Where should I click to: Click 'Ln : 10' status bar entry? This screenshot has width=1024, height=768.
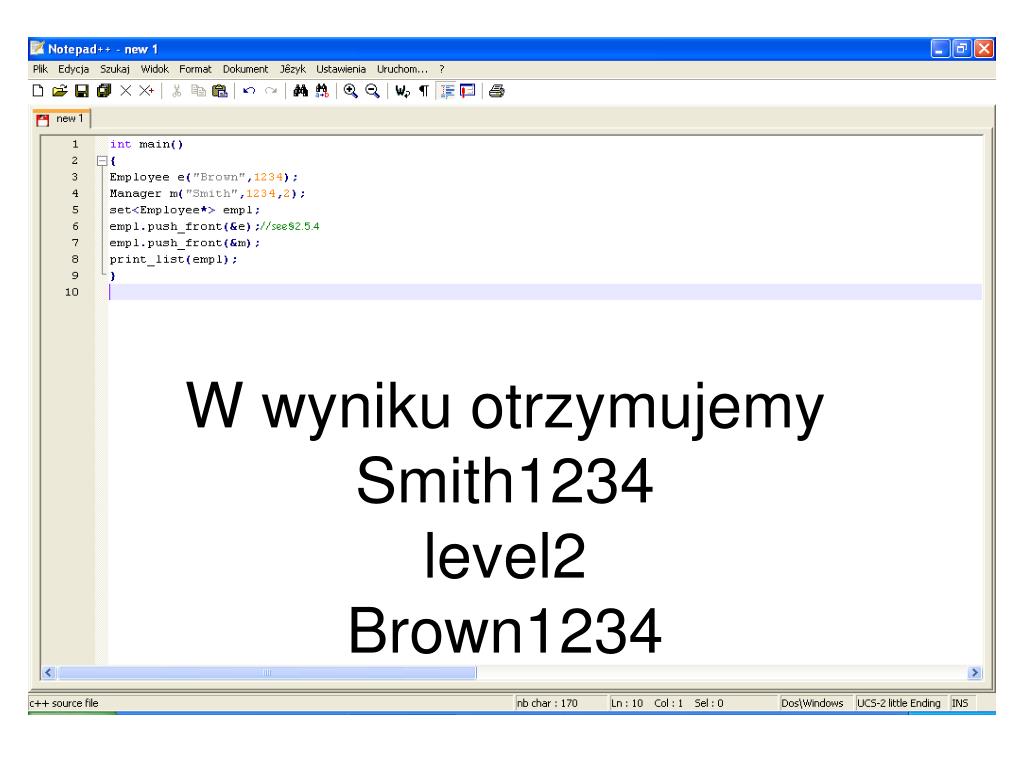627,703
